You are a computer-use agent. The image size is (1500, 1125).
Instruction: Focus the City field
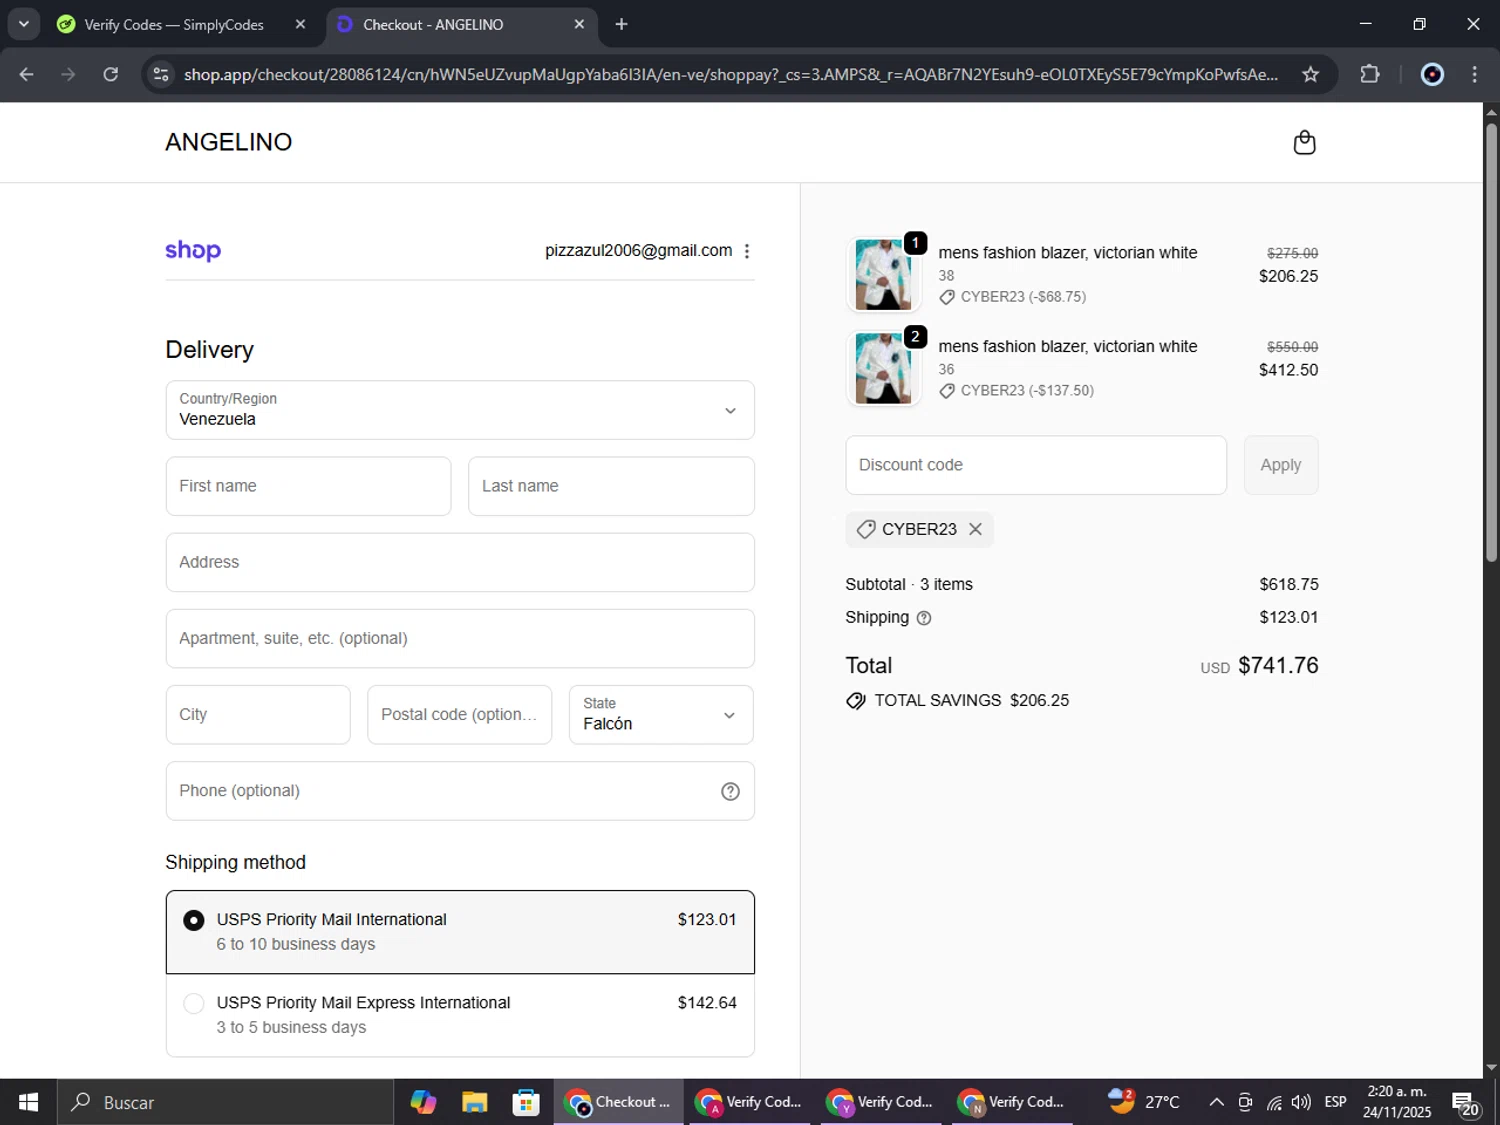(258, 715)
